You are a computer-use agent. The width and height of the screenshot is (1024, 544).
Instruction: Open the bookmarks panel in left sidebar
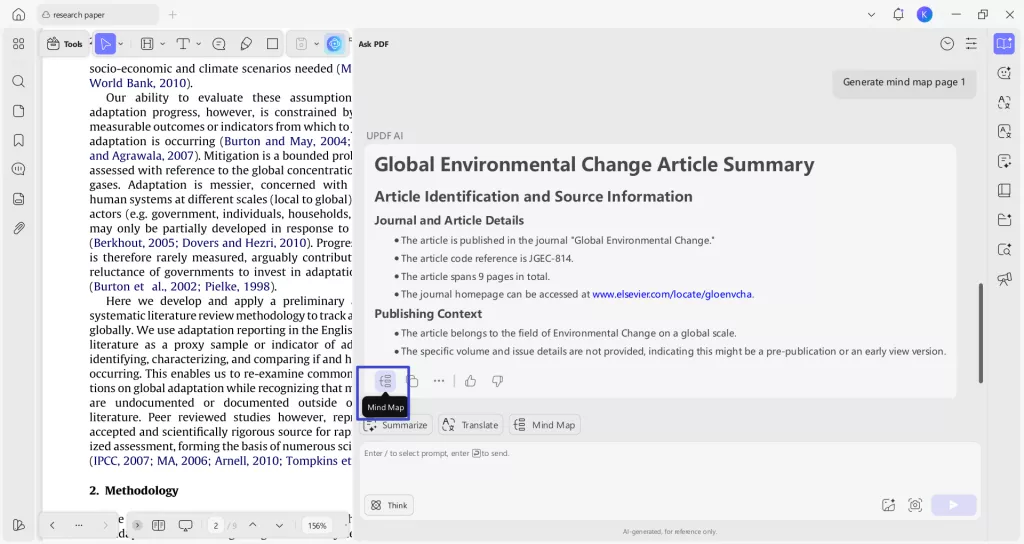[18, 140]
